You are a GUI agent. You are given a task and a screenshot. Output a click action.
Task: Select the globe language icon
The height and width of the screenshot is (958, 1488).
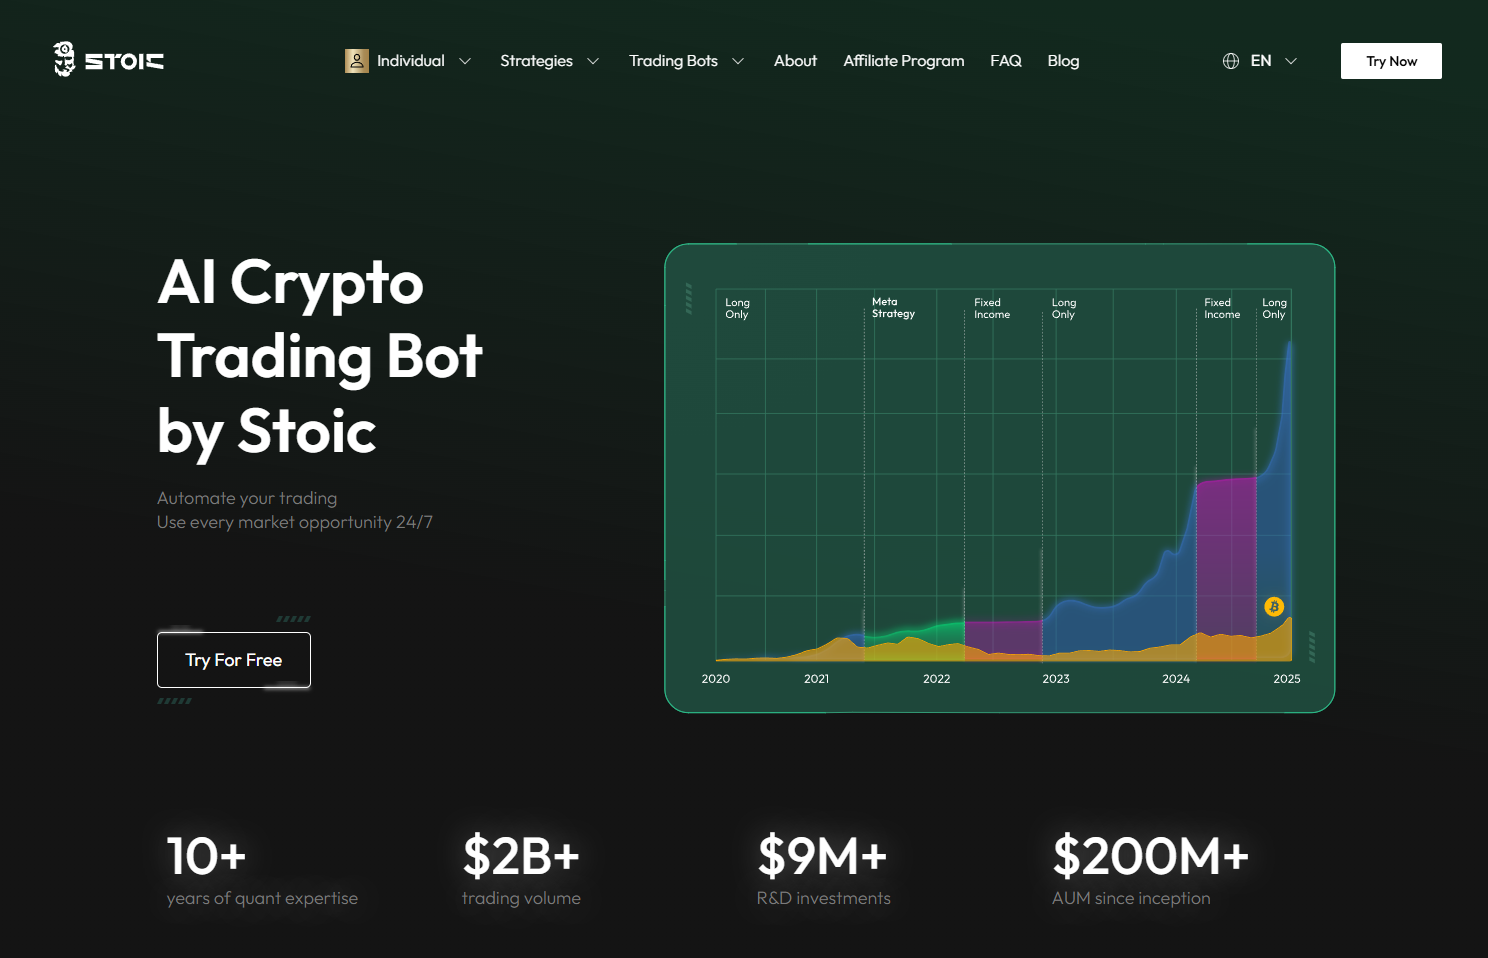(1230, 61)
